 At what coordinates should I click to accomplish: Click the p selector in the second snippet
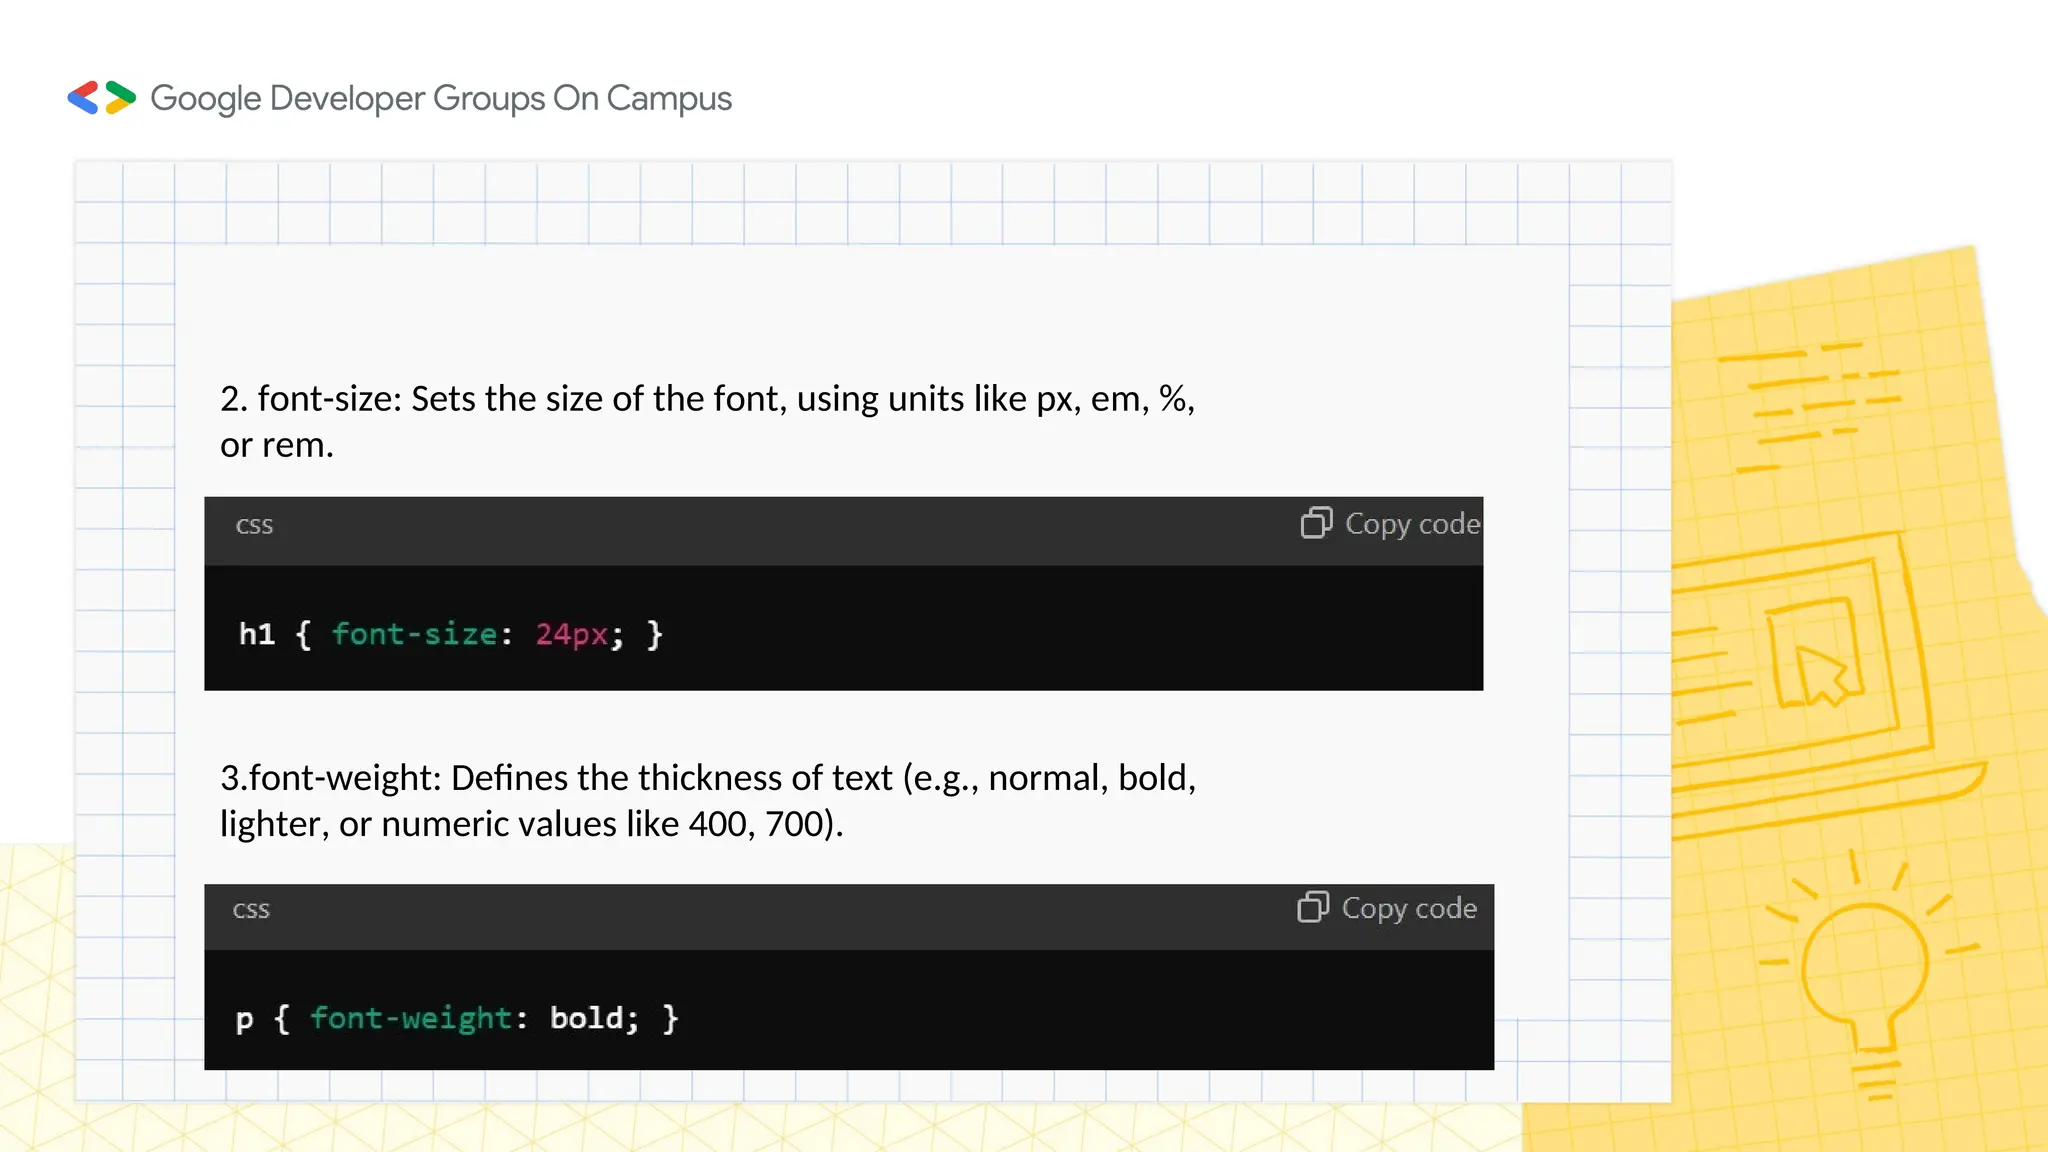tap(244, 1019)
